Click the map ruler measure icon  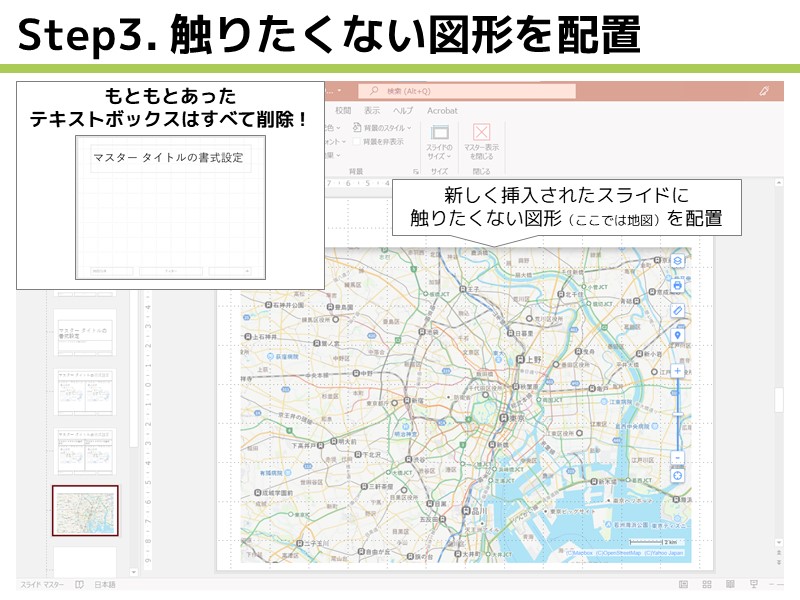tap(677, 310)
